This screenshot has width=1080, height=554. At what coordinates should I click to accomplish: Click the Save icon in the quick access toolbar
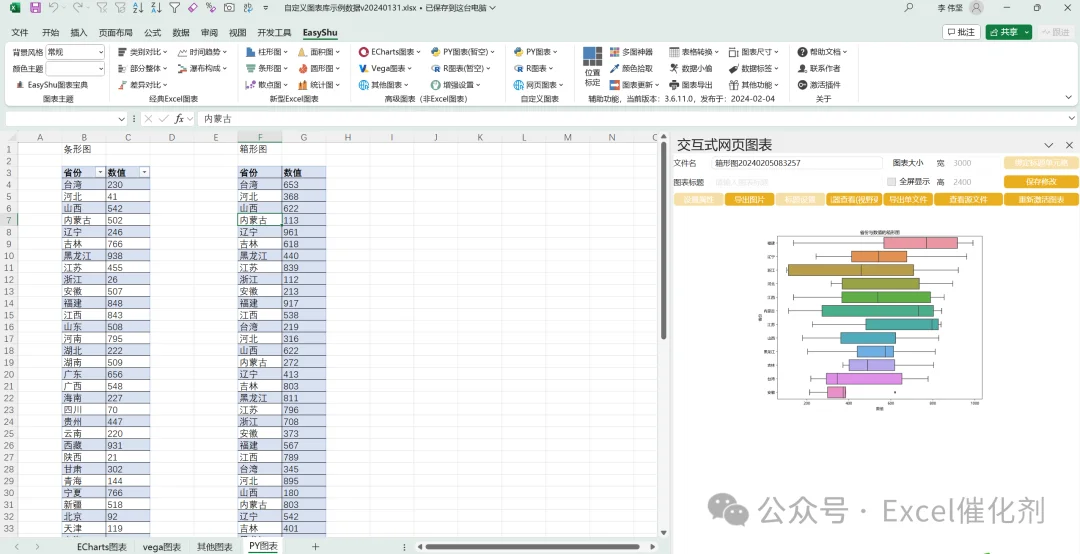(x=35, y=8)
